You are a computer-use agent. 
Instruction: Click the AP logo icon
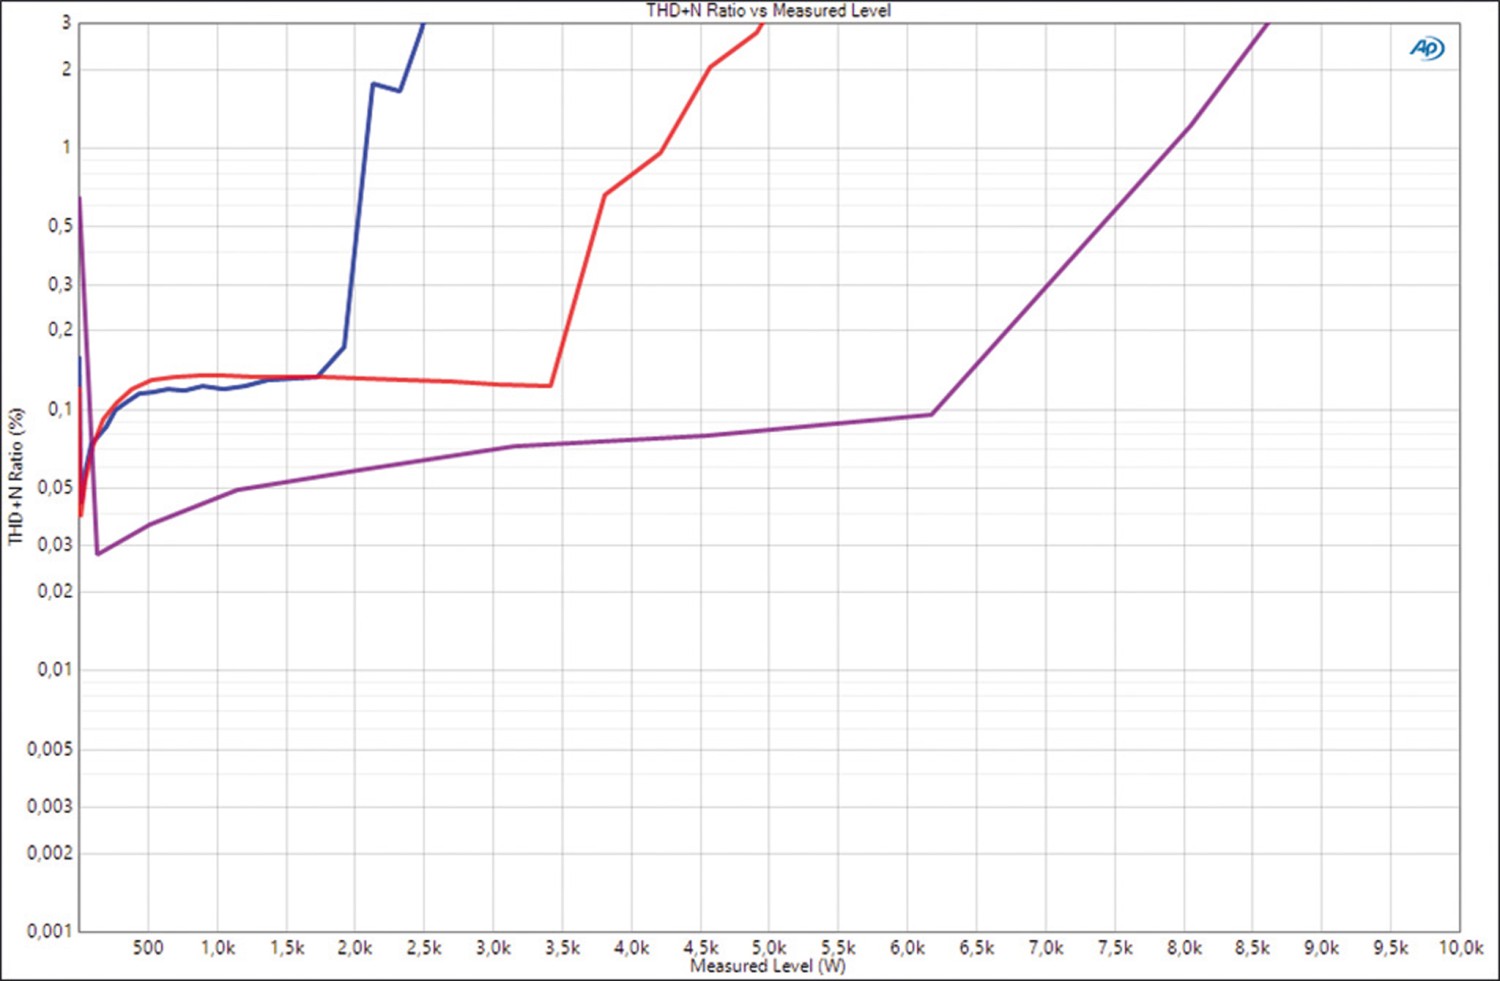[x=1427, y=48]
